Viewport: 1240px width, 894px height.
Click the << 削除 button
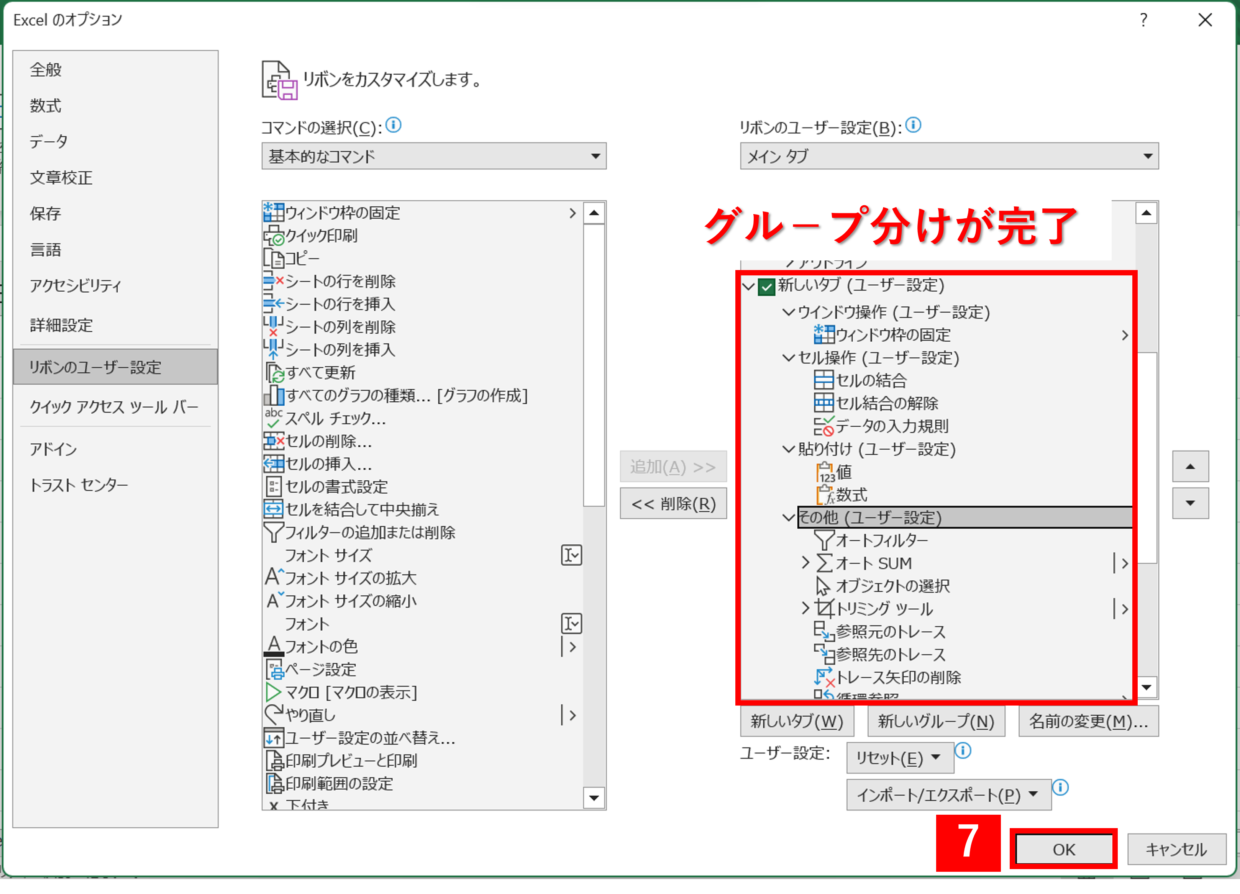[x=673, y=504]
